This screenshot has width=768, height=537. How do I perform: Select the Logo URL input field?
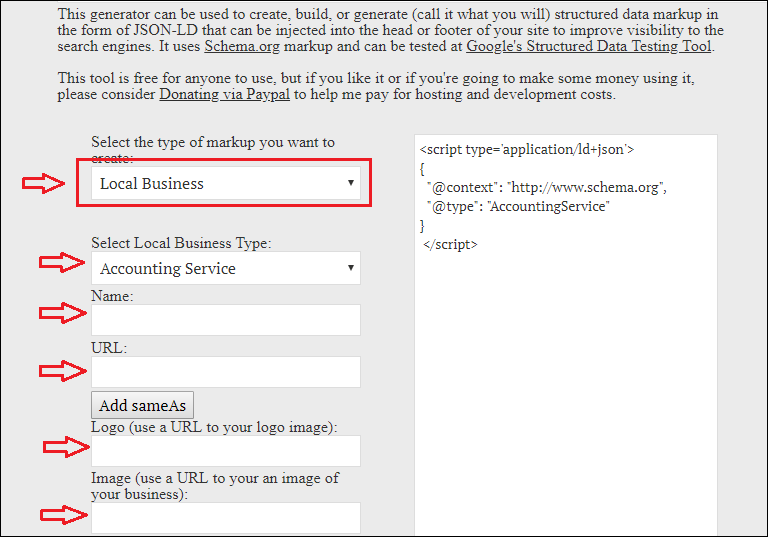[225, 451]
